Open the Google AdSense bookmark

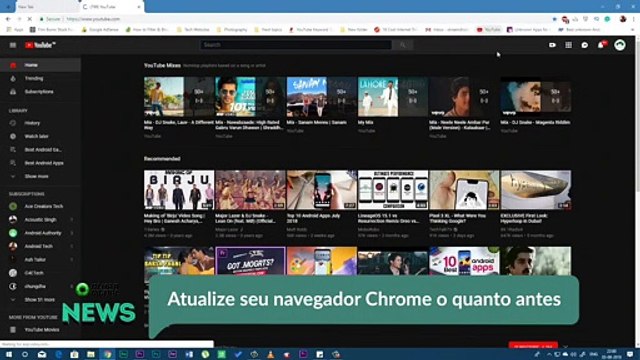click(100, 30)
